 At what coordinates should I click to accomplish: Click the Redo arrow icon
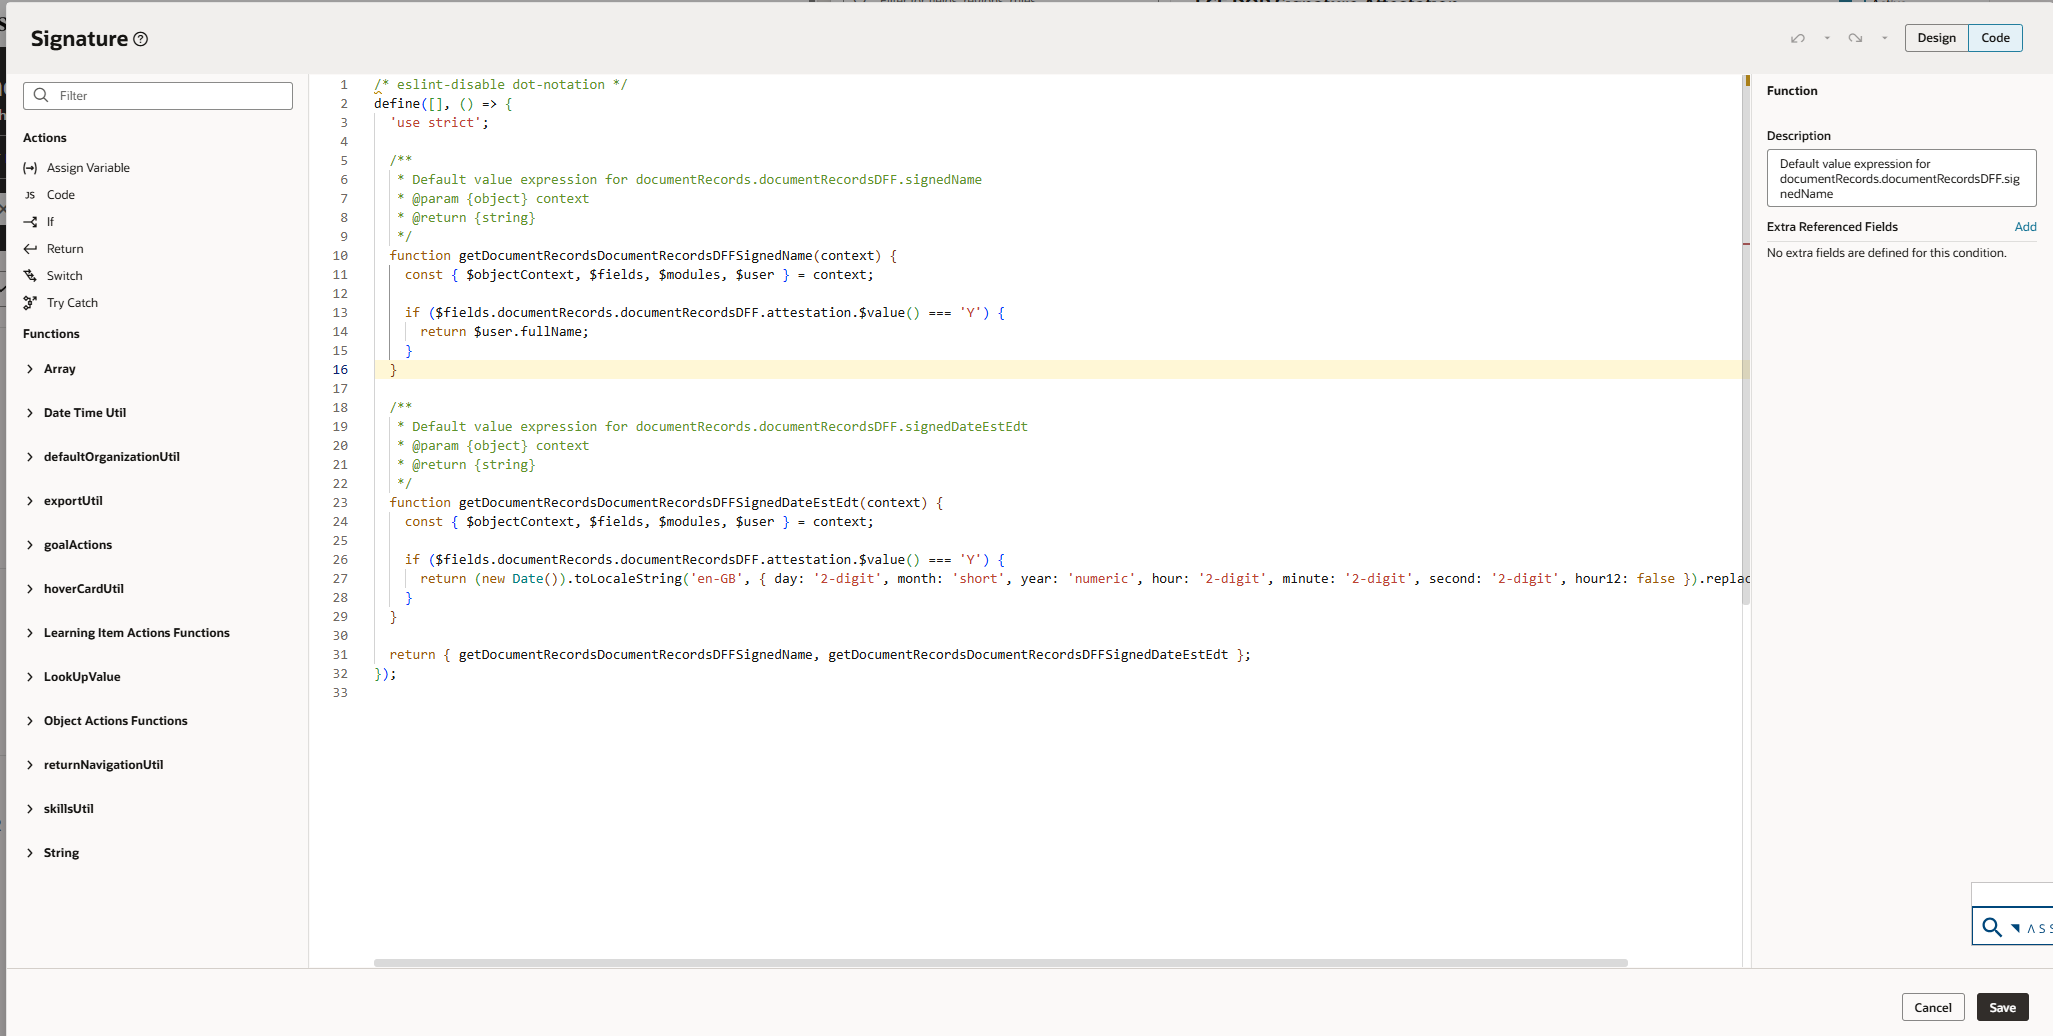pos(1855,38)
